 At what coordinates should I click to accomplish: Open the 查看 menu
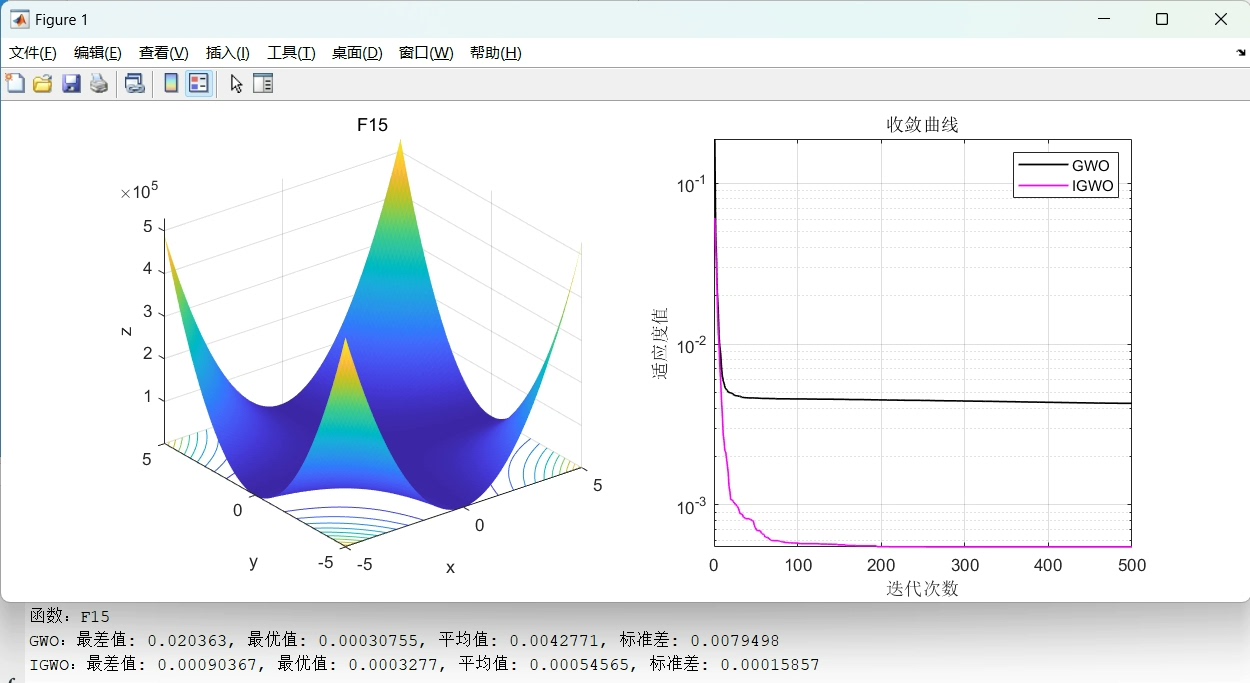pos(162,53)
